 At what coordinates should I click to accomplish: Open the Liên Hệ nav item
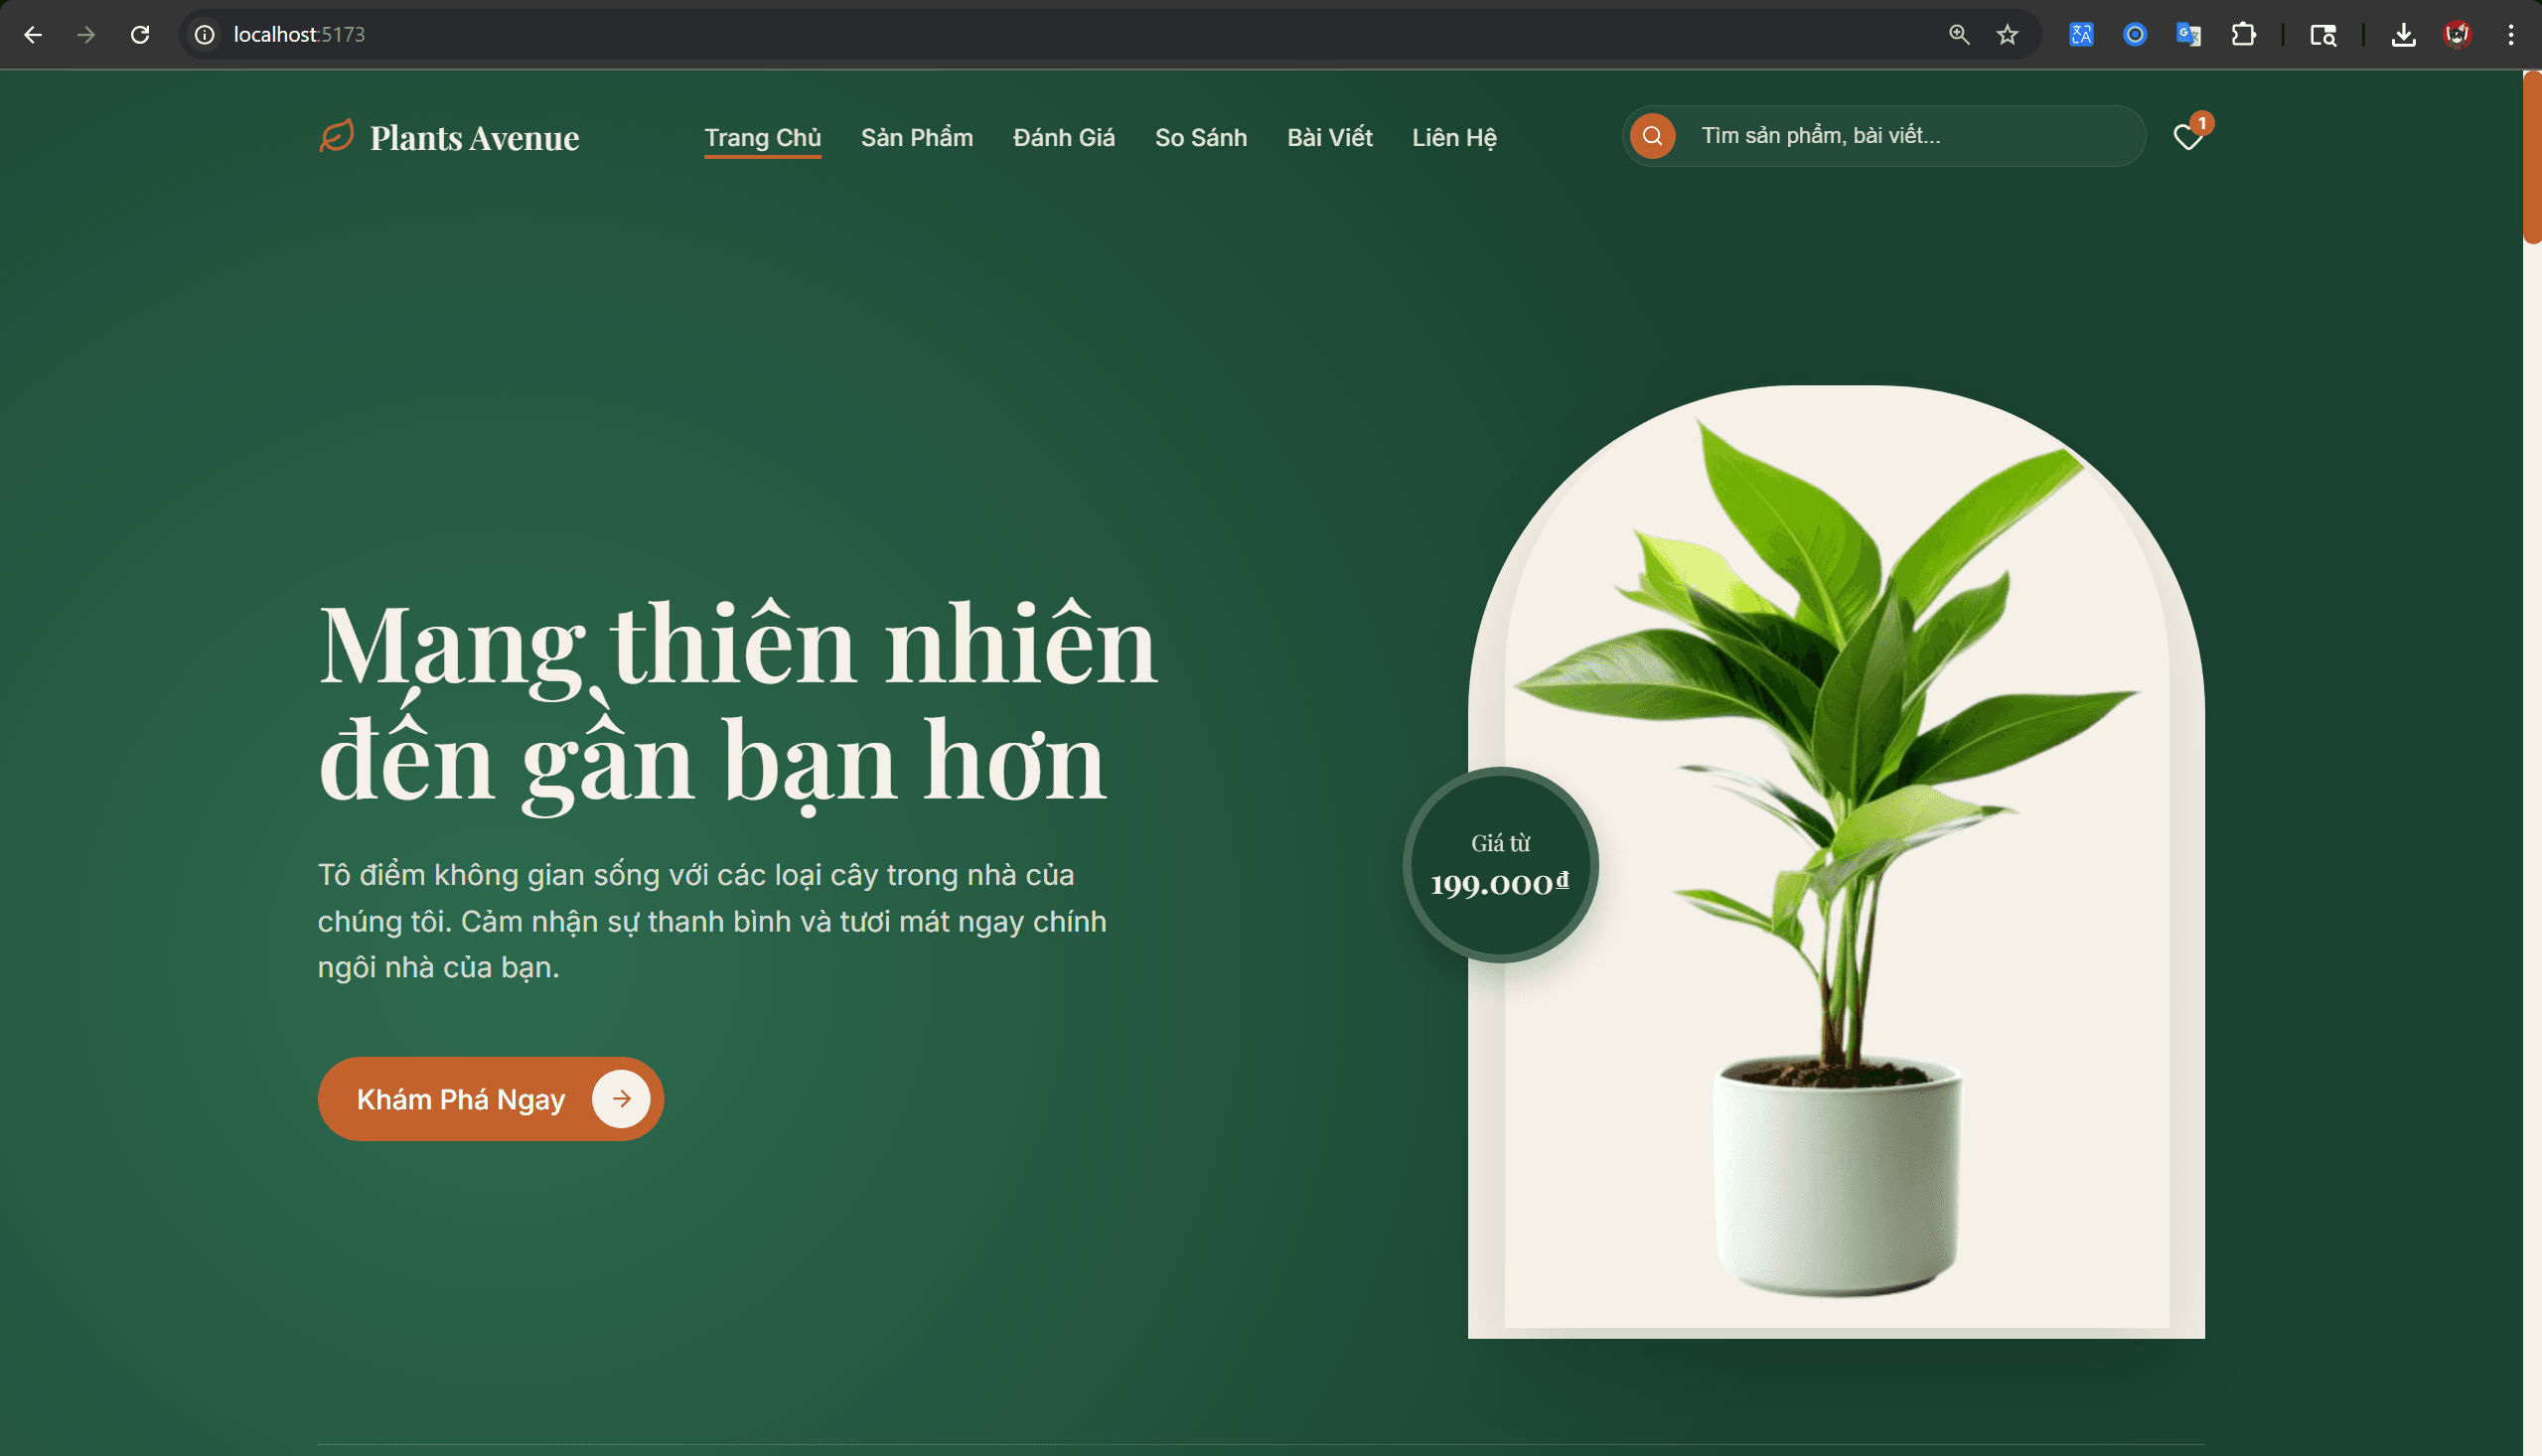(x=1454, y=137)
